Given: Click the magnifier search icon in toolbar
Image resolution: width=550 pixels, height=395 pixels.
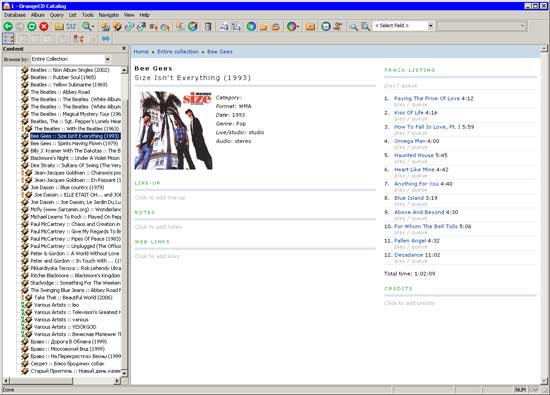Looking at the screenshot, I should point(86,26).
